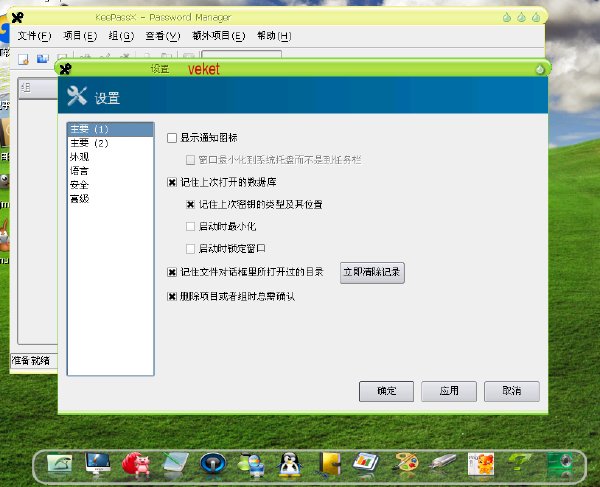Viewport: 600px width, 487px height.
Task: Open the 查看(V) menu
Action: click(163, 36)
